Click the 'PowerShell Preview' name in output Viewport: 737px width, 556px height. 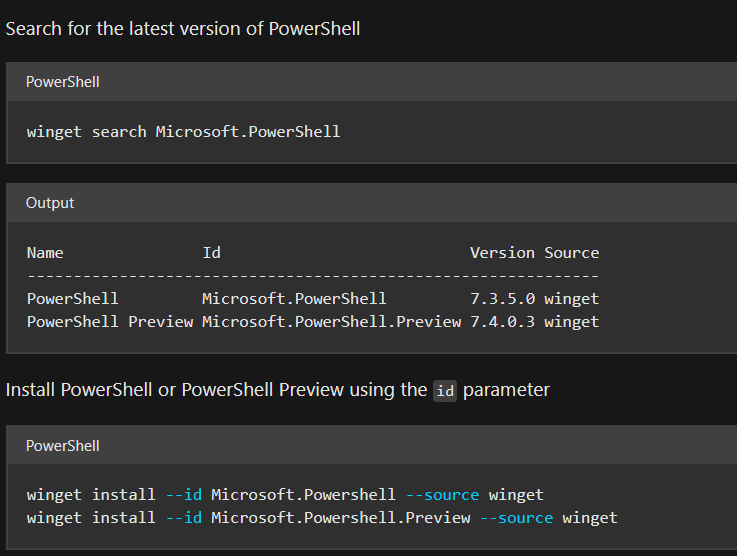(x=110, y=321)
